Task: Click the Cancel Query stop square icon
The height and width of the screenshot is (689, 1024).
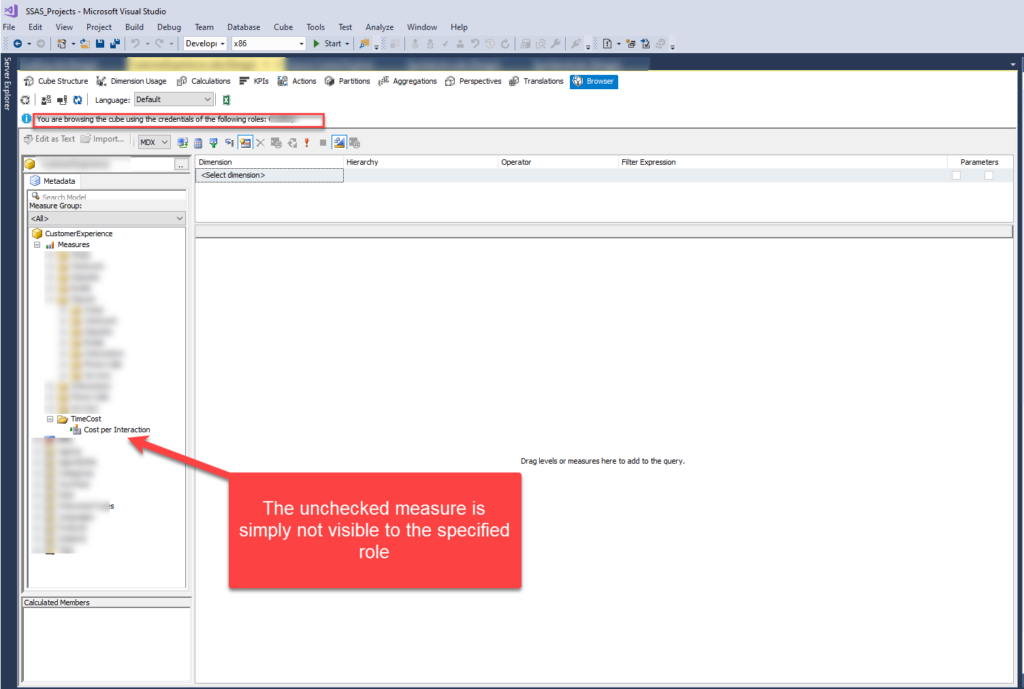Action: (323, 142)
